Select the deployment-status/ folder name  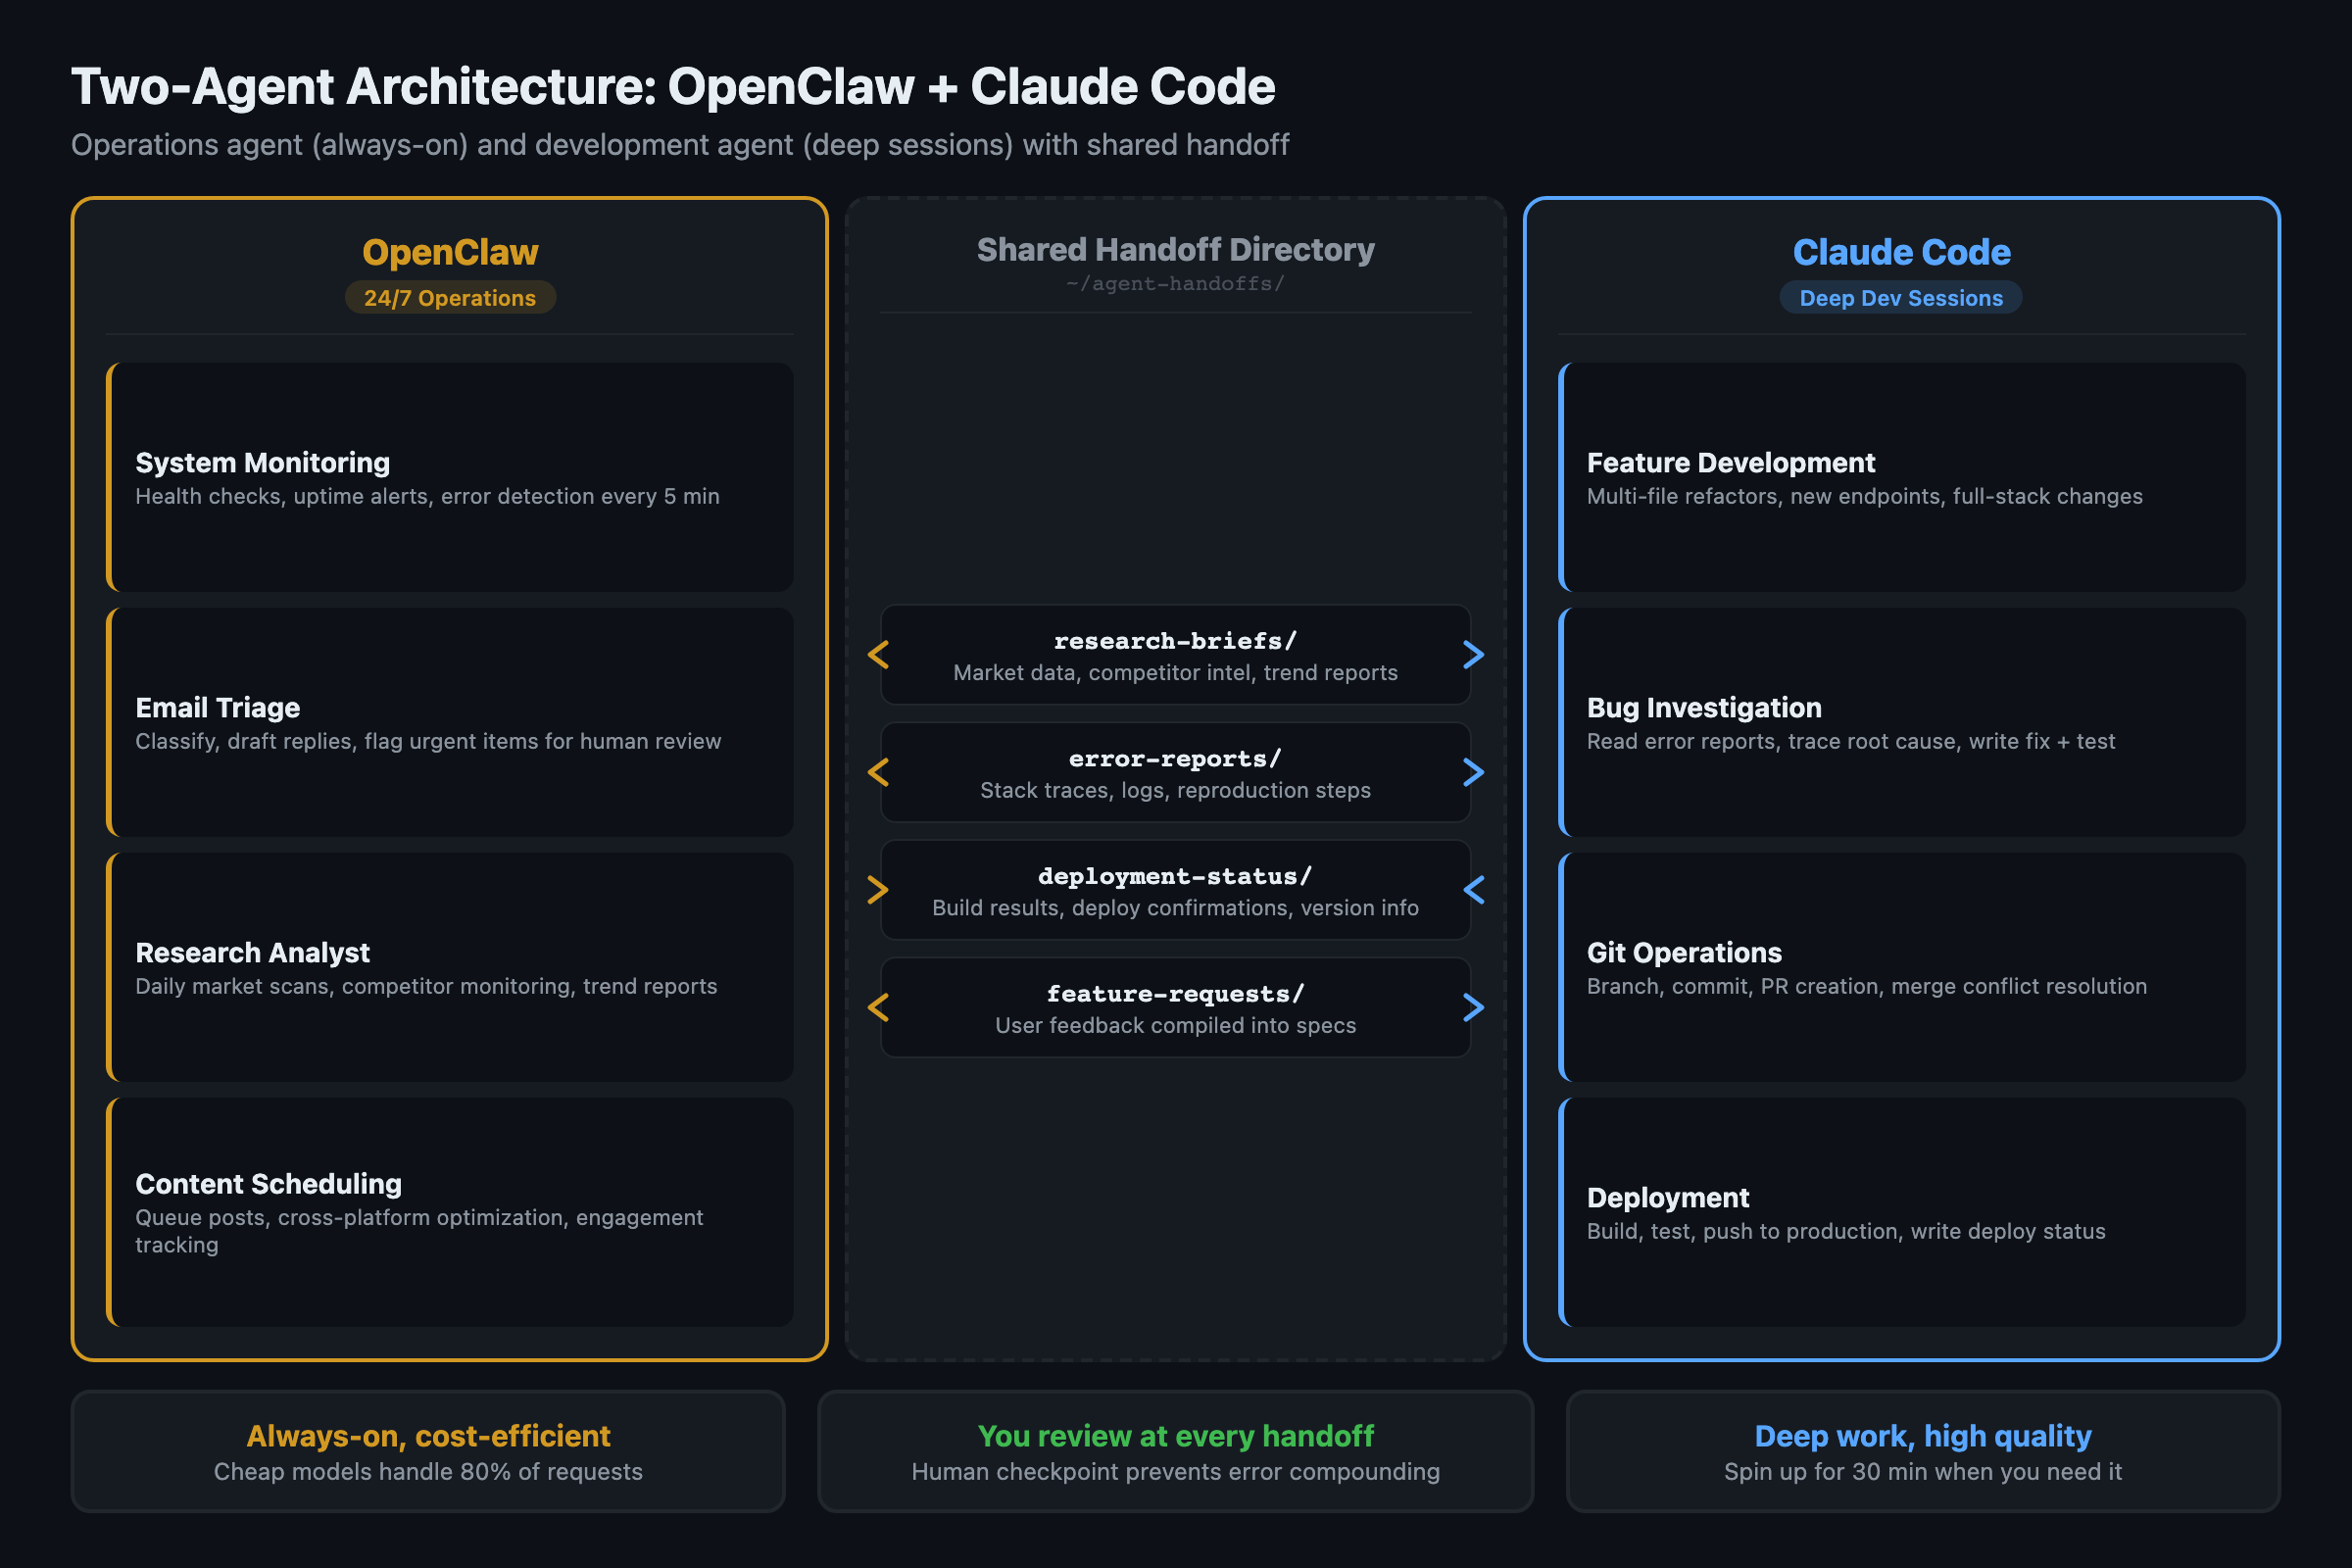tap(1175, 876)
